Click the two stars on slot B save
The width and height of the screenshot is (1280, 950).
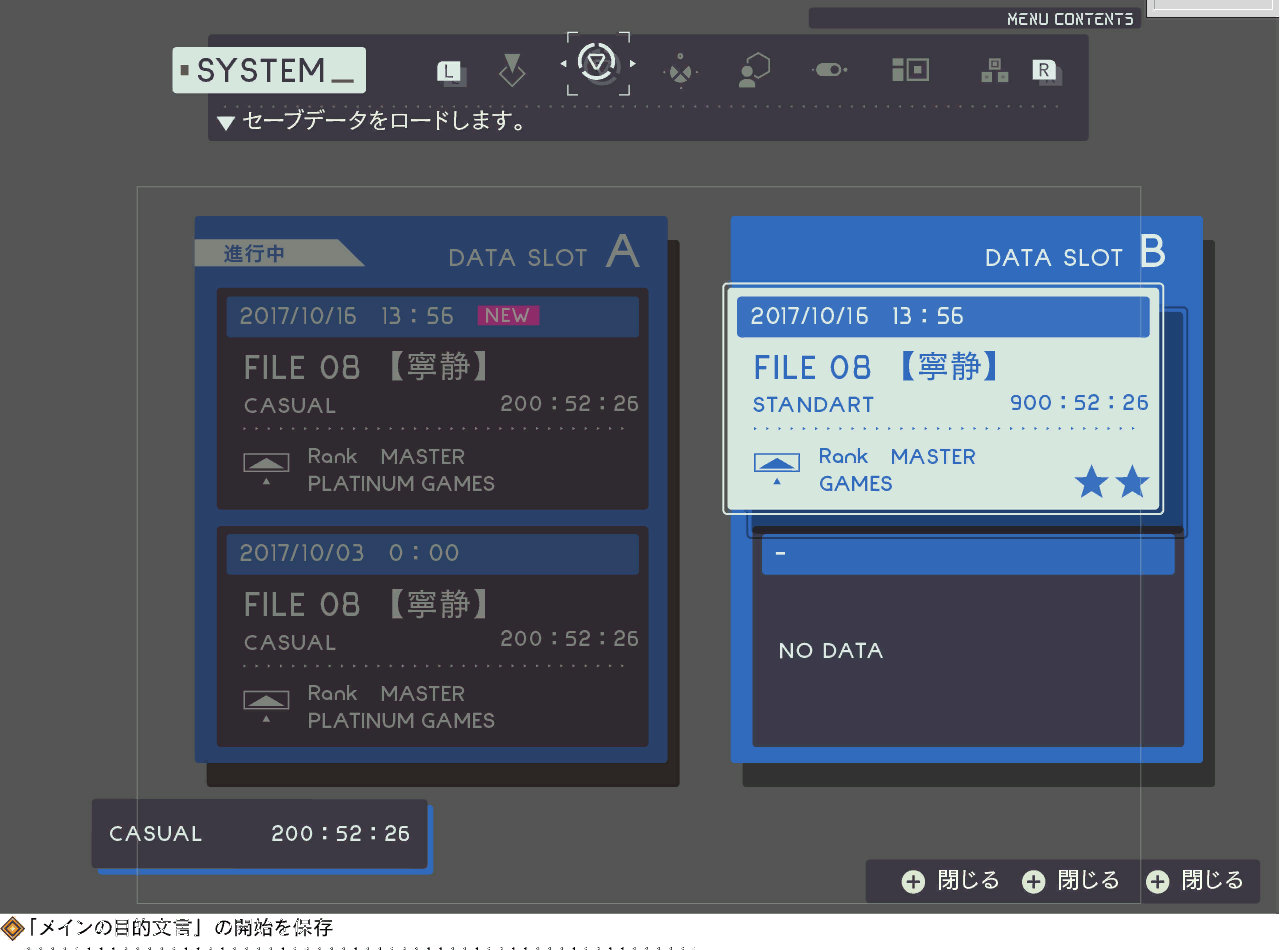tap(1112, 483)
